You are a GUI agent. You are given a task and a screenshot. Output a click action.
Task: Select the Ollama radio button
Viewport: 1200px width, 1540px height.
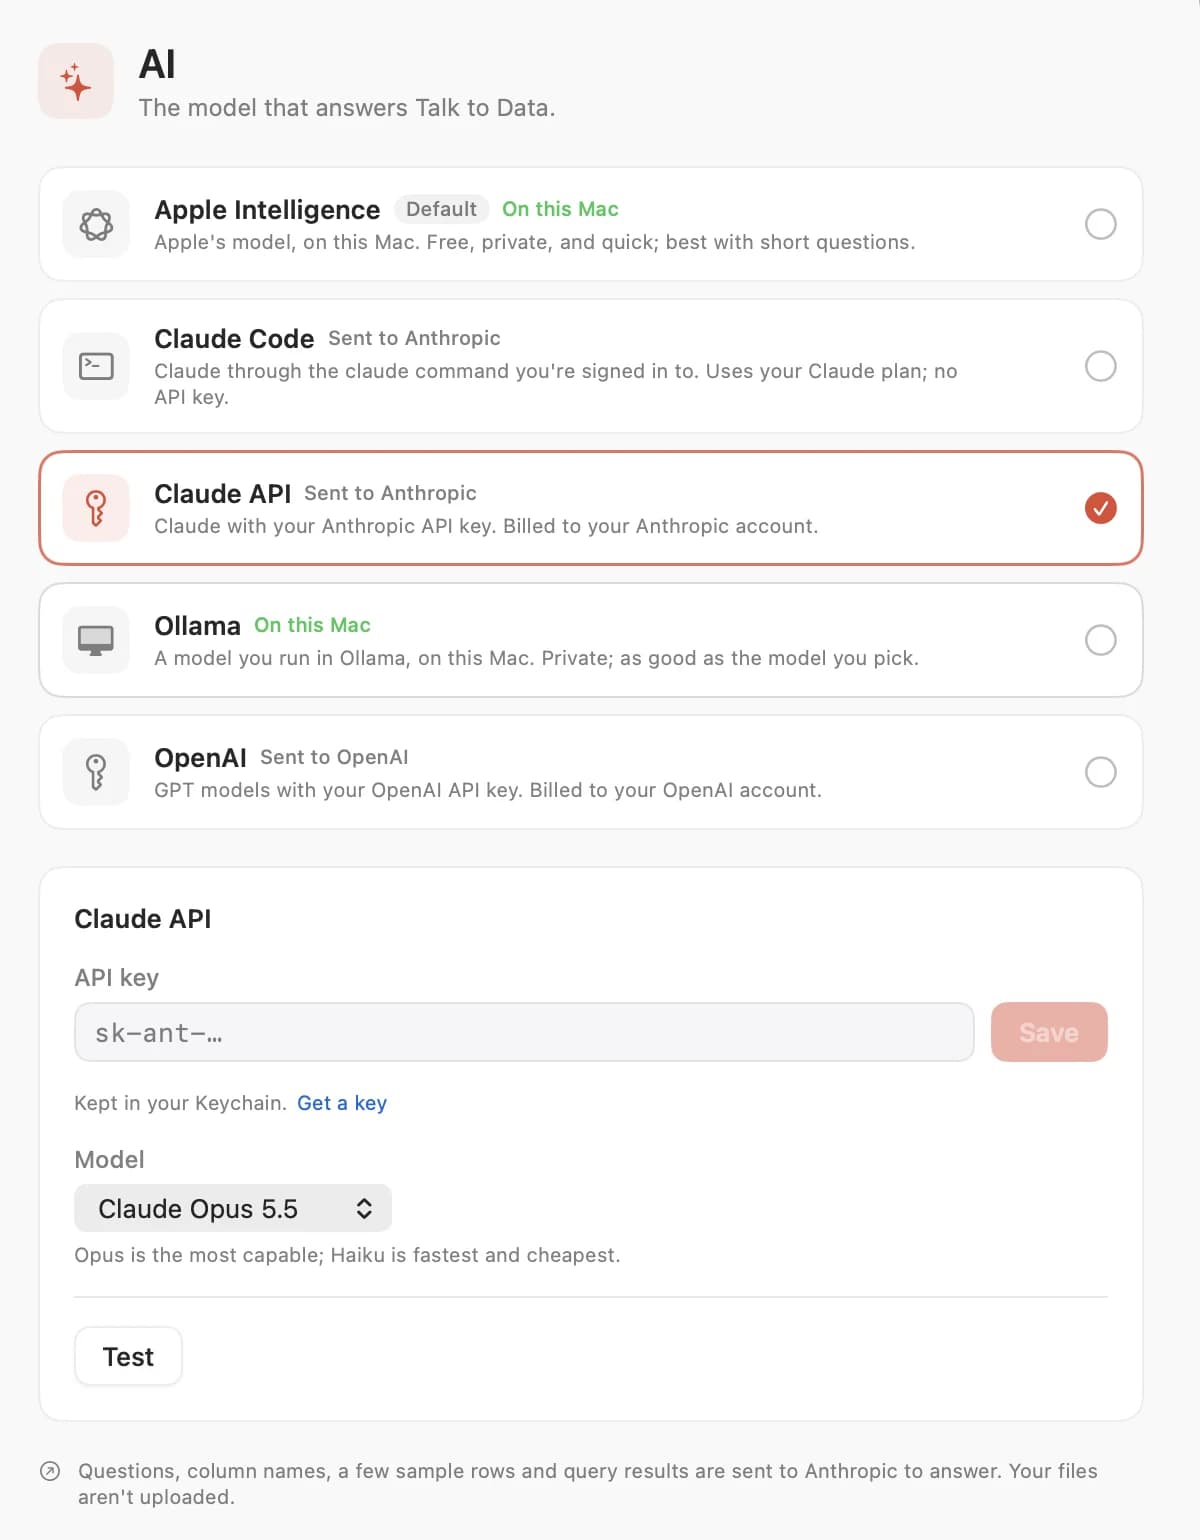click(1100, 640)
